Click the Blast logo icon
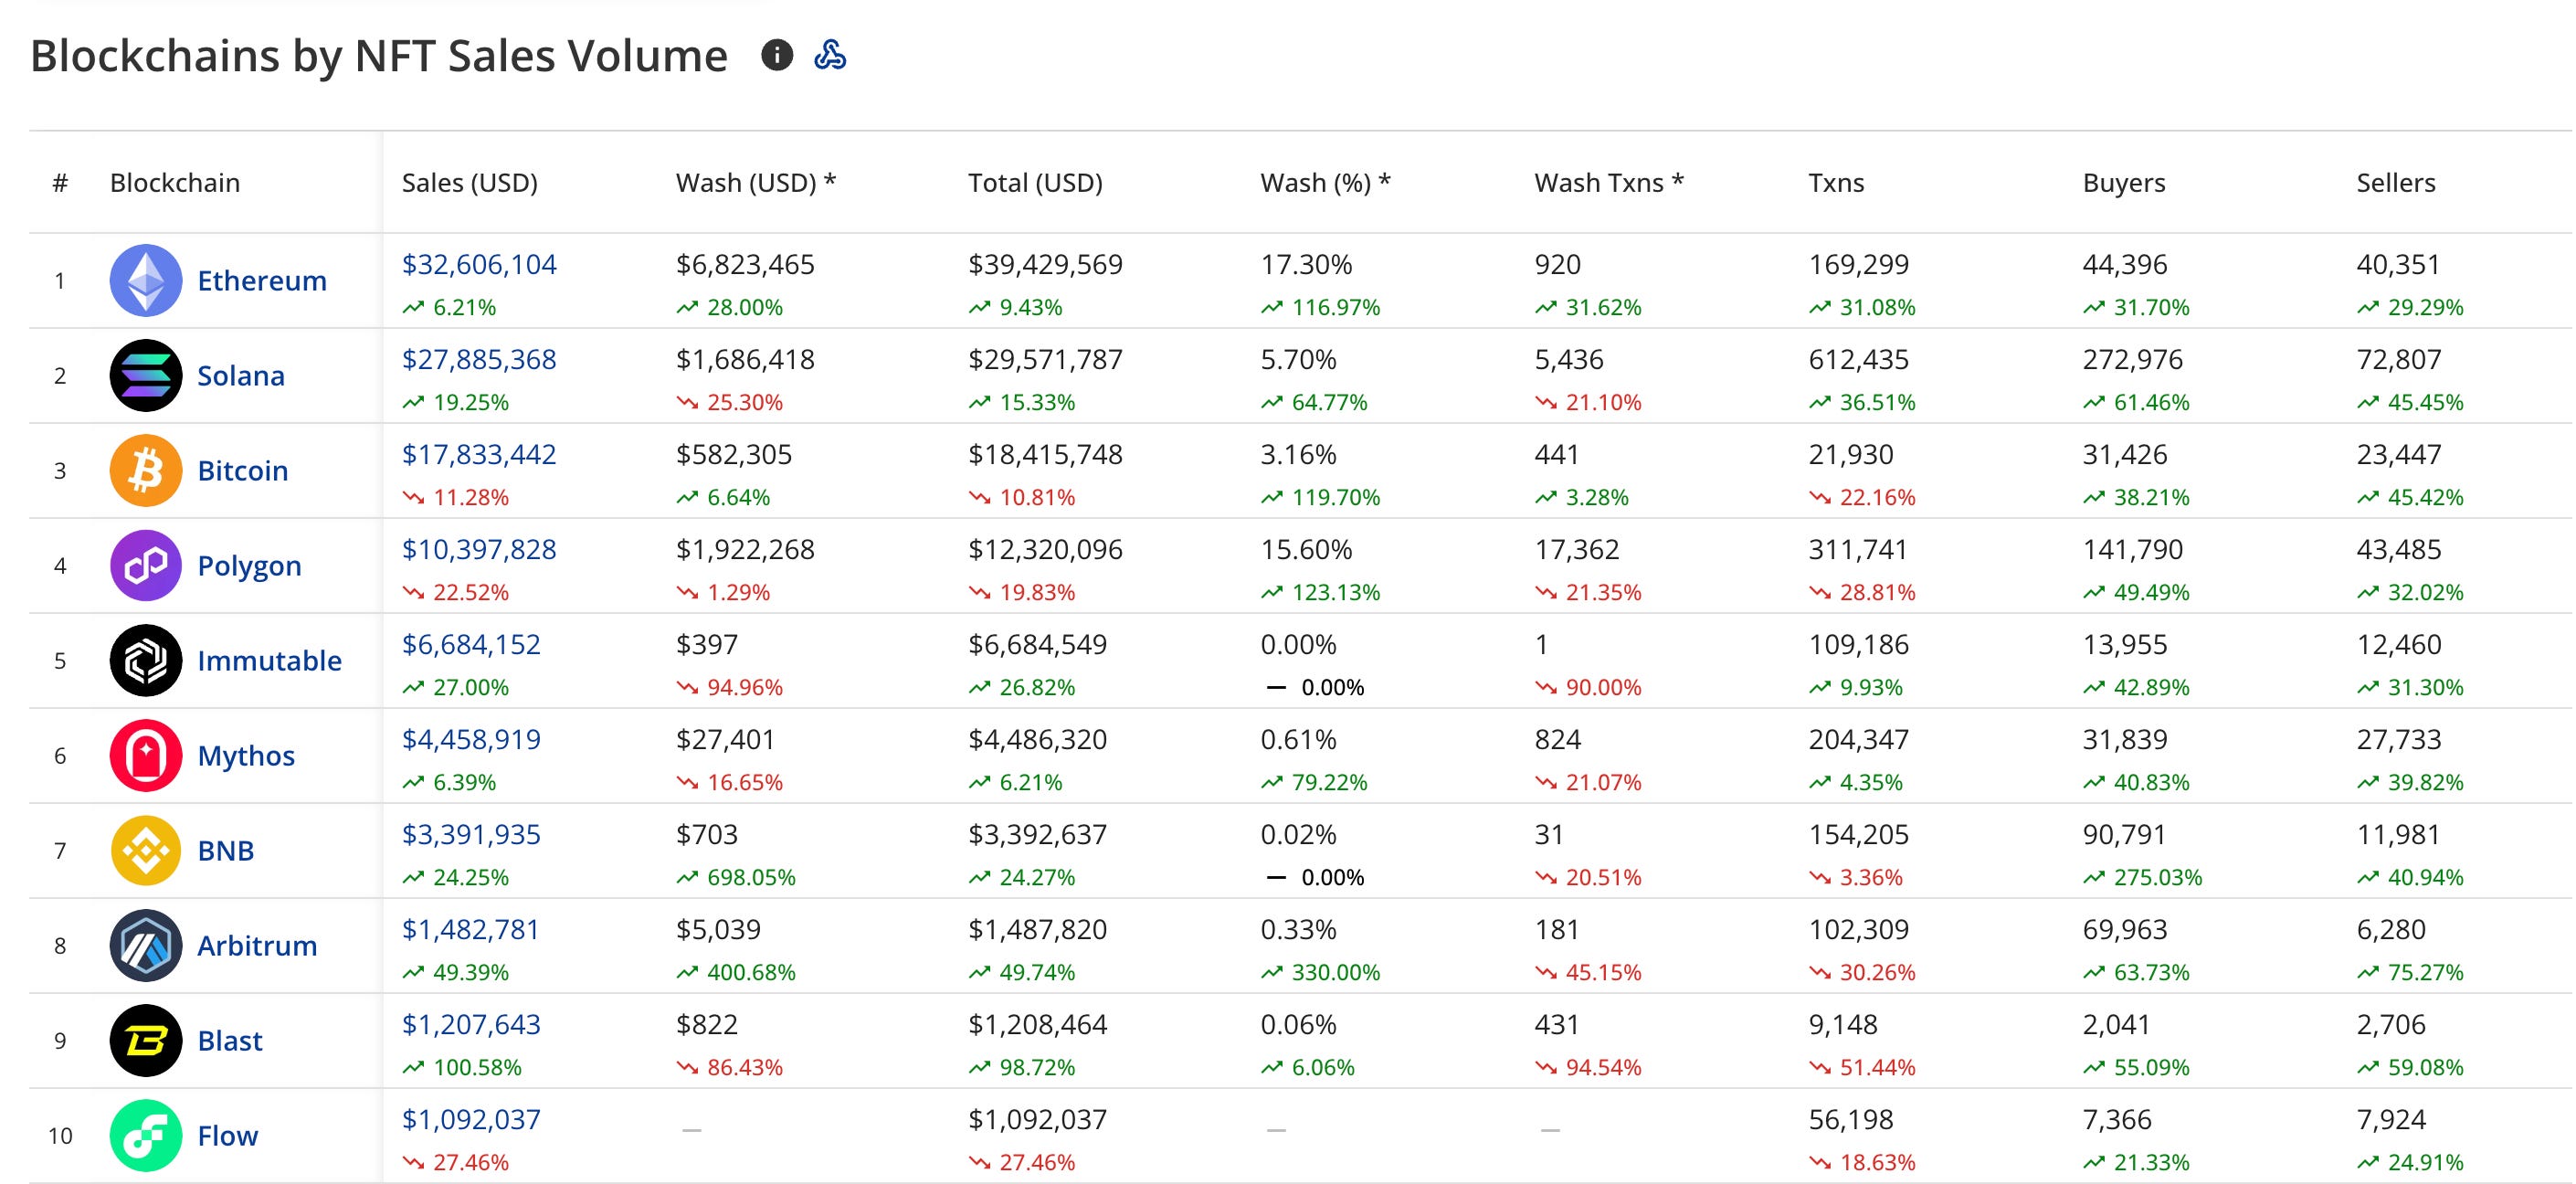 pyautogui.click(x=146, y=1040)
